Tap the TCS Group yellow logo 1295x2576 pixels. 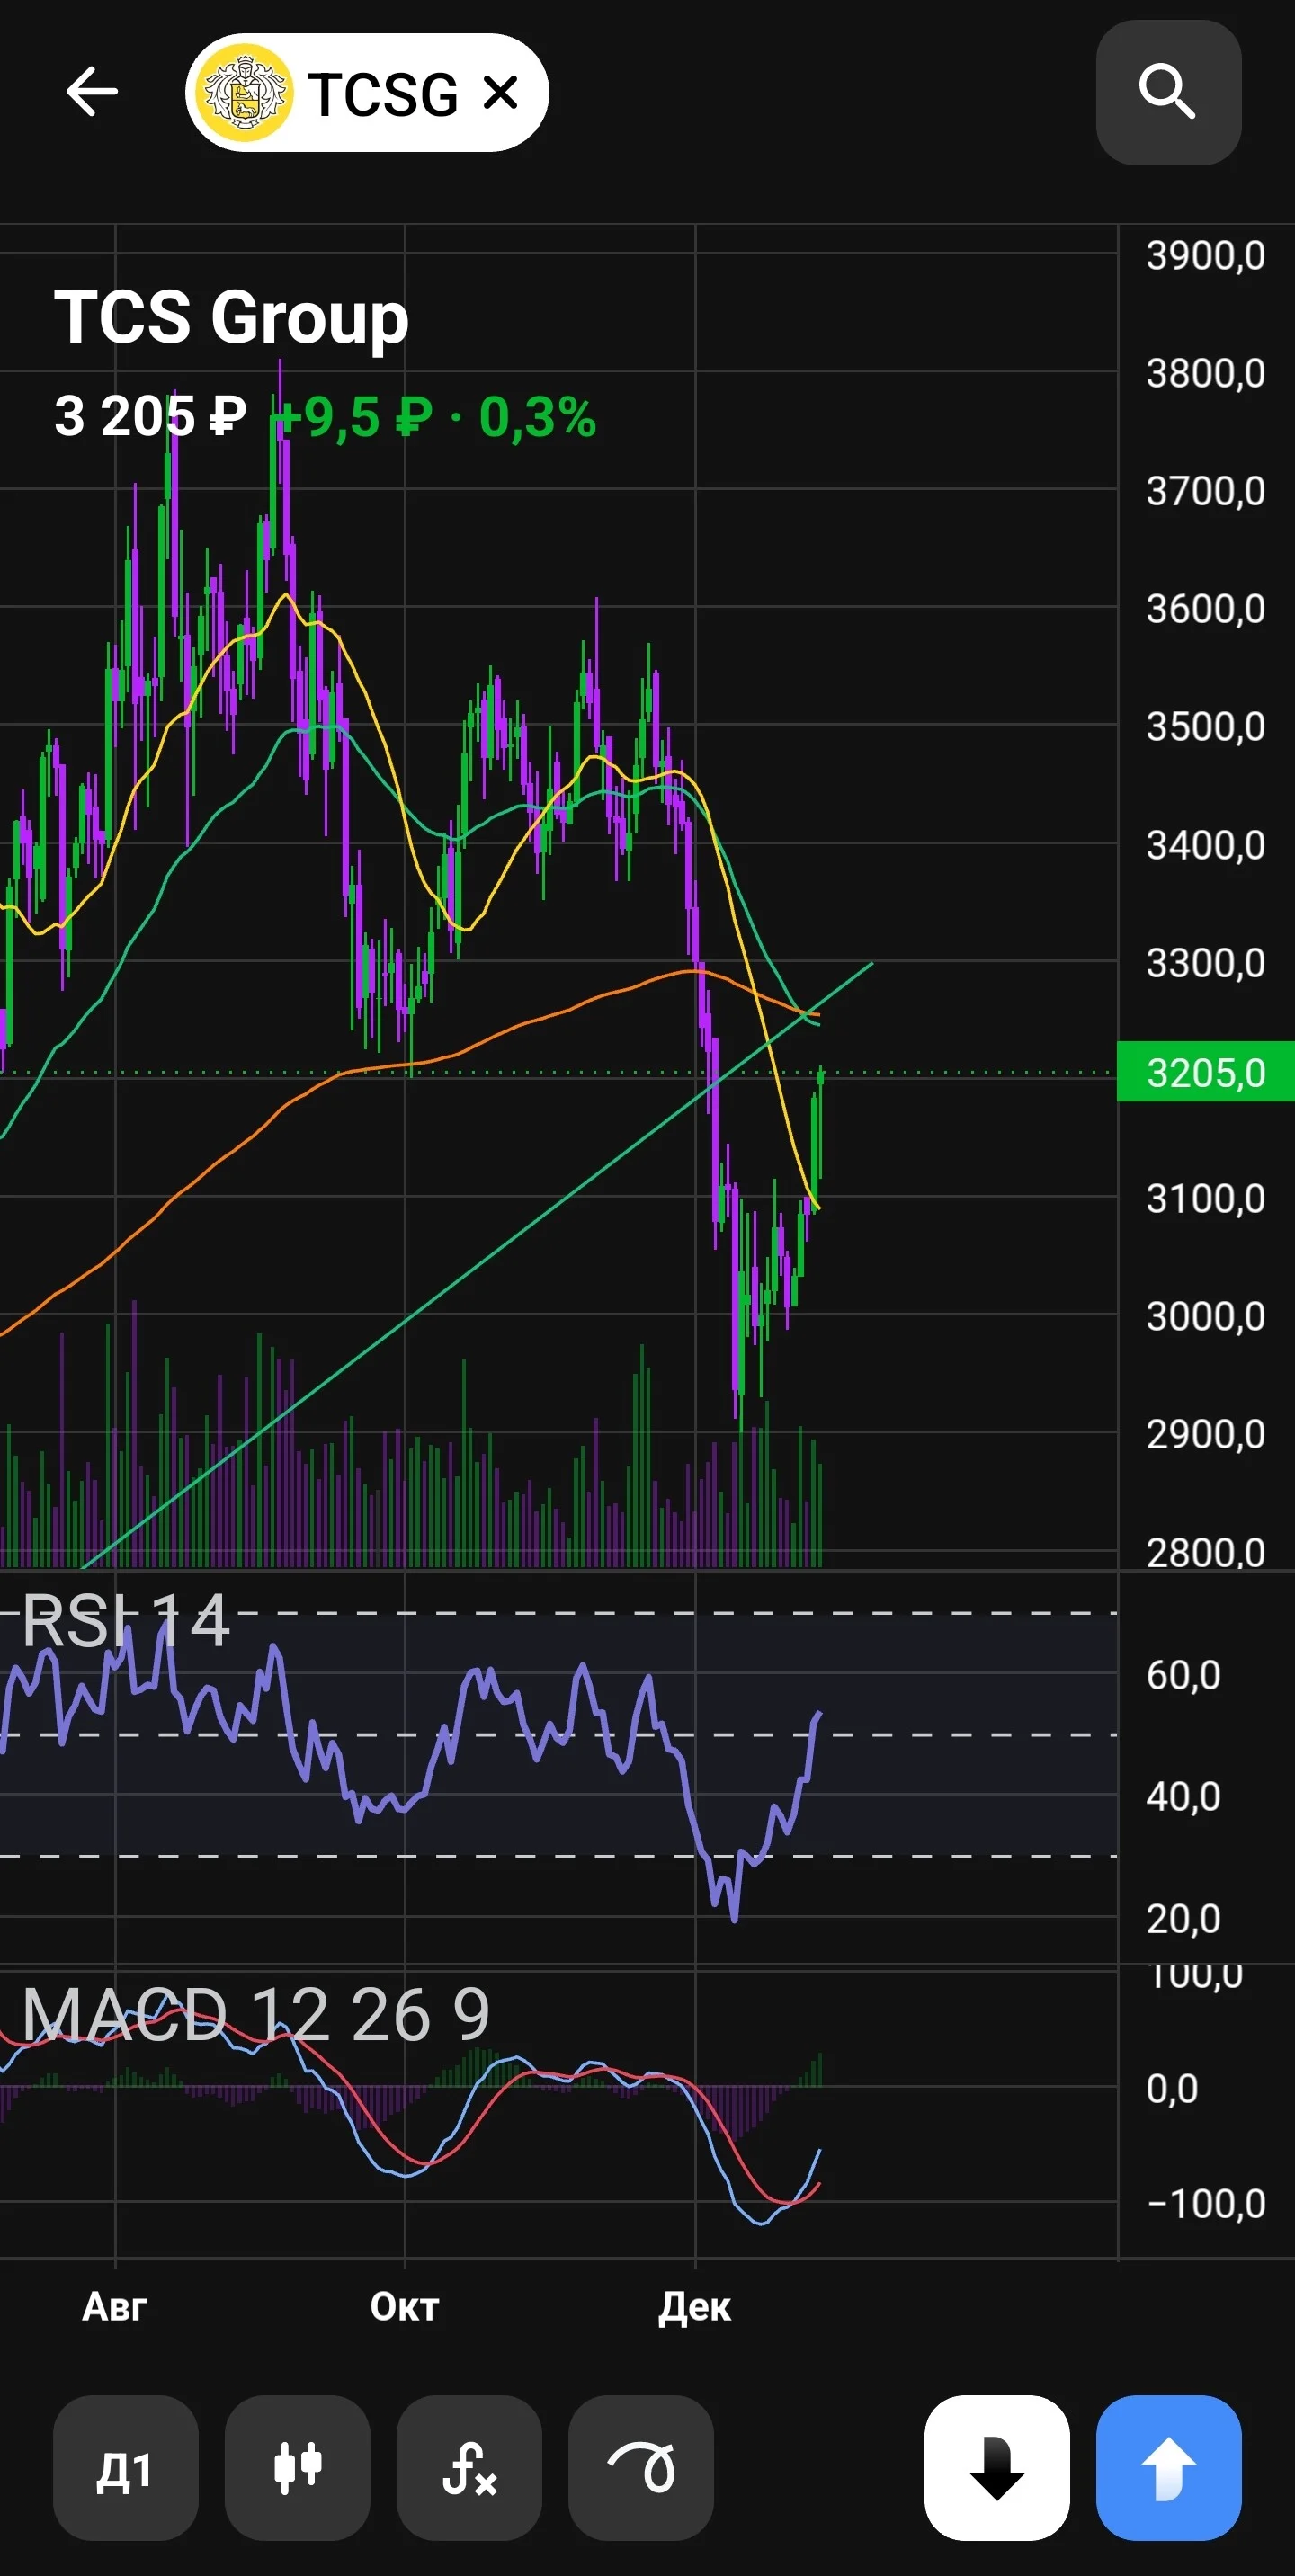tap(244, 93)
